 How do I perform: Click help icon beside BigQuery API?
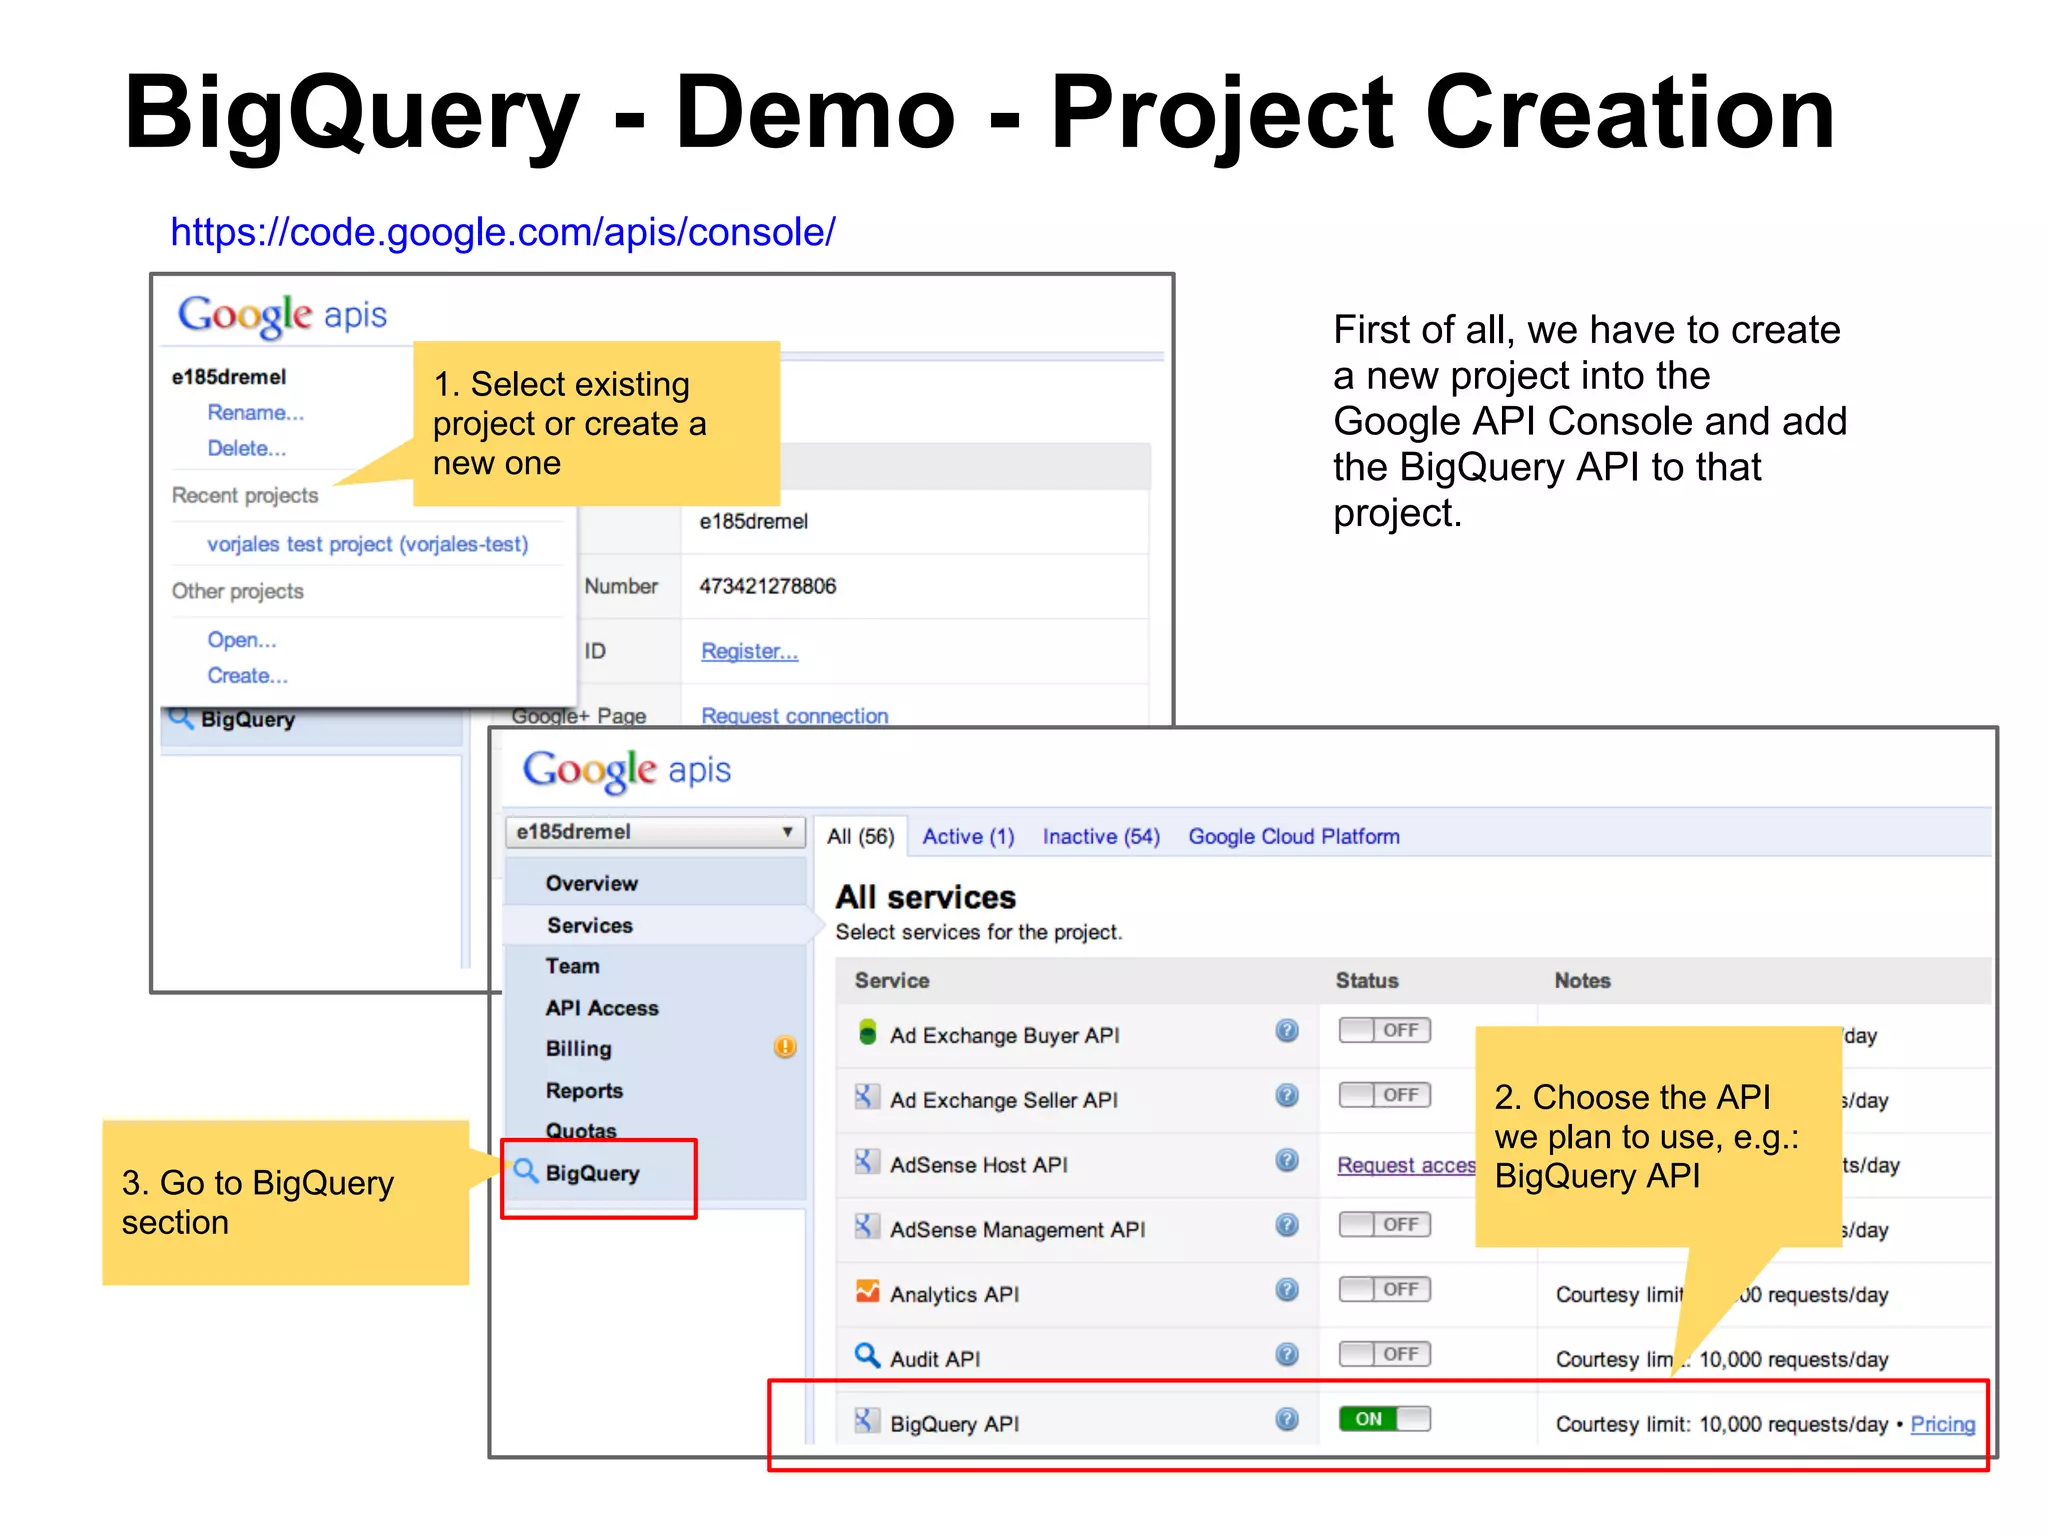[x=1287, y=1420]
